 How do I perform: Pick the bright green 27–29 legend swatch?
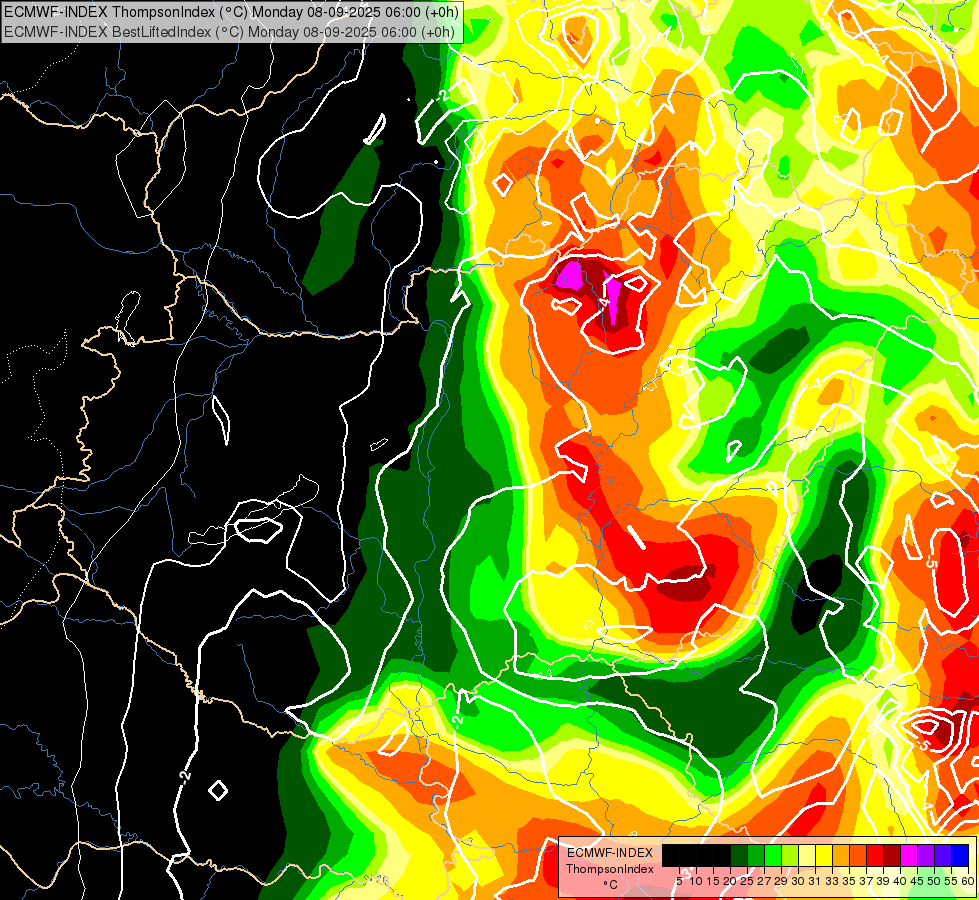(x=773, y=855)
